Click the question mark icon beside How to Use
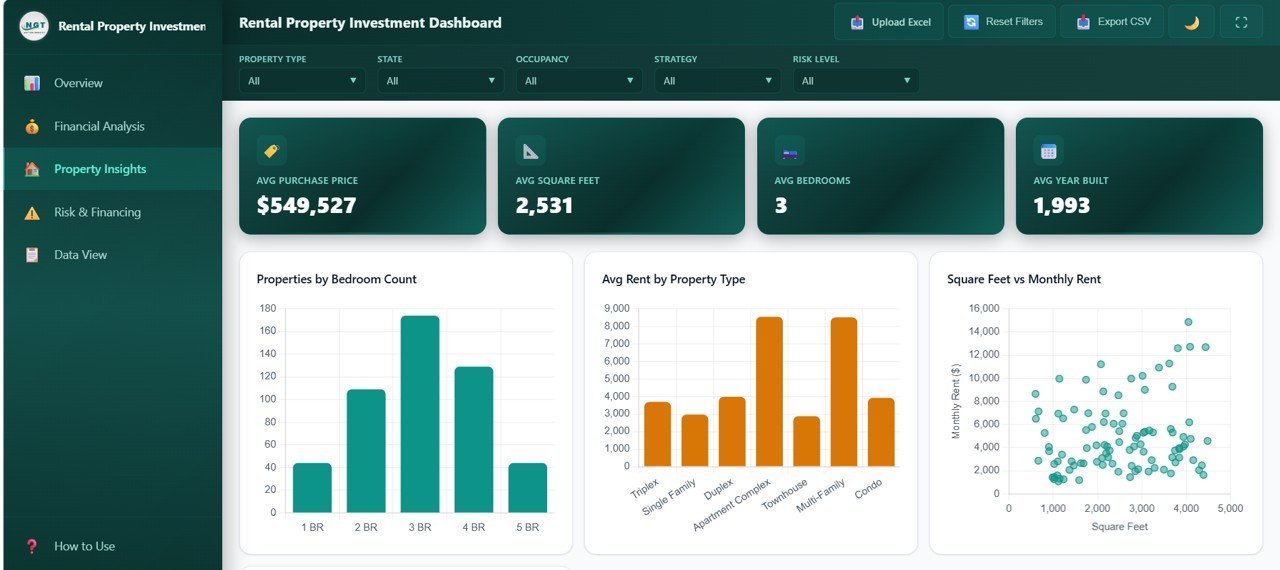This screenshot has height=570, width=1280. pyautogui.click(x=32, y=546)
